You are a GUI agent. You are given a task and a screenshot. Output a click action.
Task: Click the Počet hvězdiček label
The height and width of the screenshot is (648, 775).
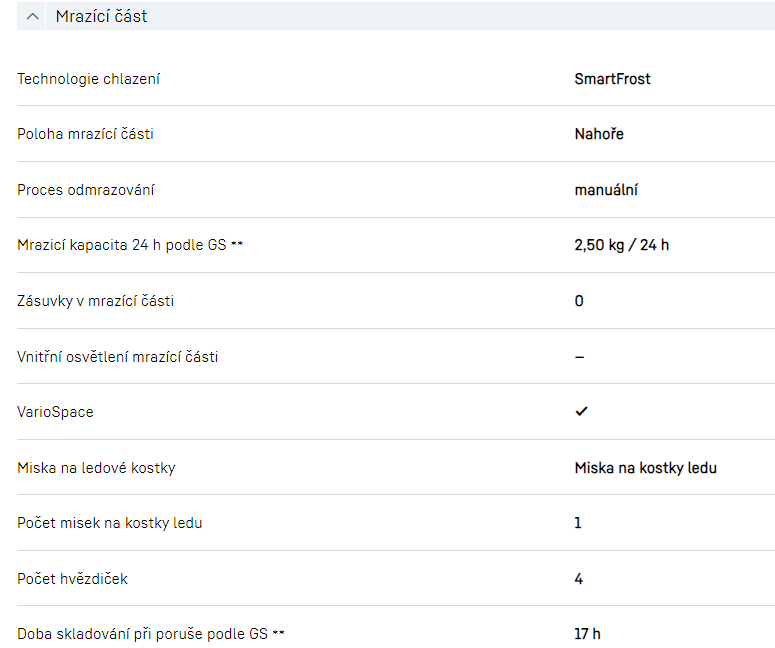click(72, 579)
